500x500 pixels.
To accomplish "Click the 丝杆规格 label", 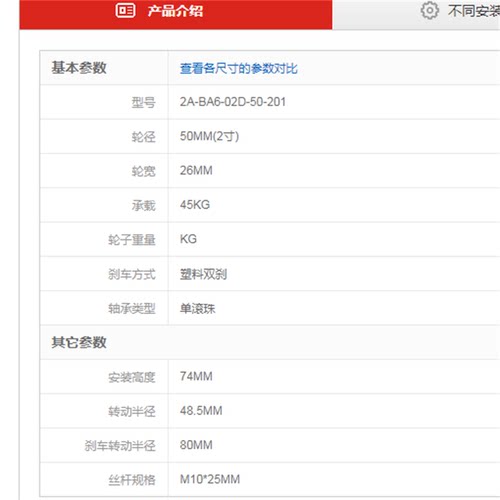I will pos(132,480).
